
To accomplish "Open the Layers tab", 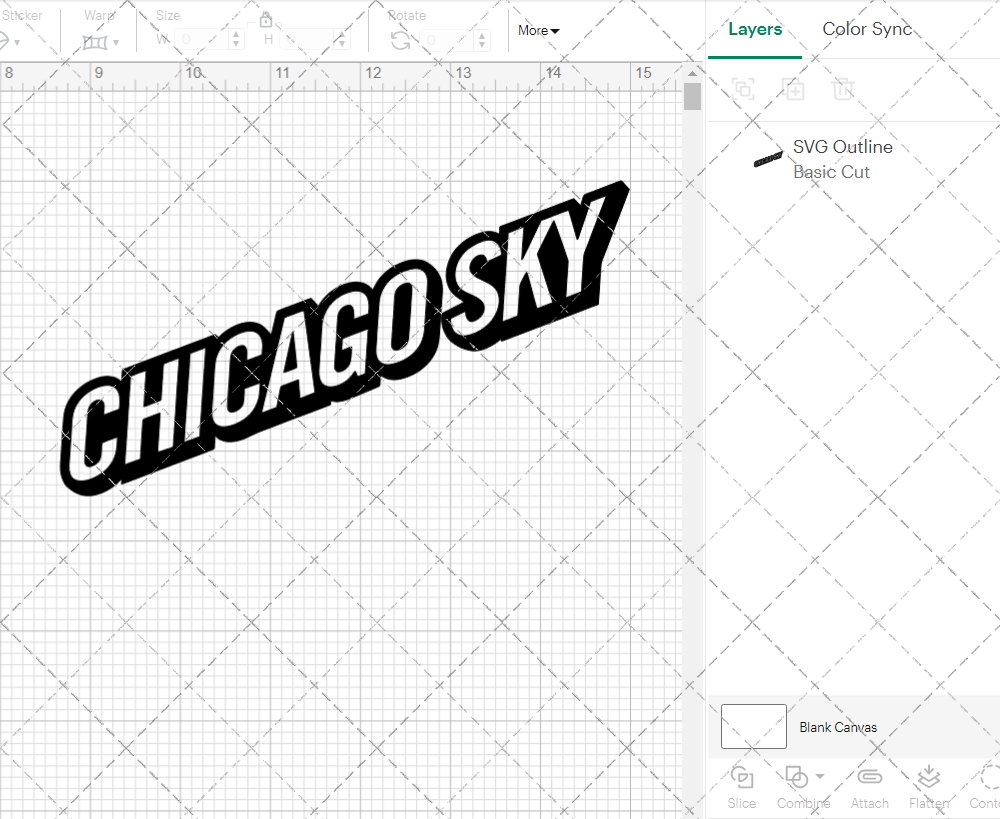I will [x=755, y=29].
